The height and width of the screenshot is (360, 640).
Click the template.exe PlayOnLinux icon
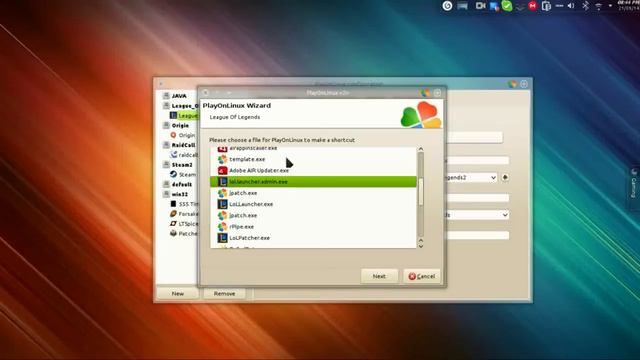click(x=222, y=159)
